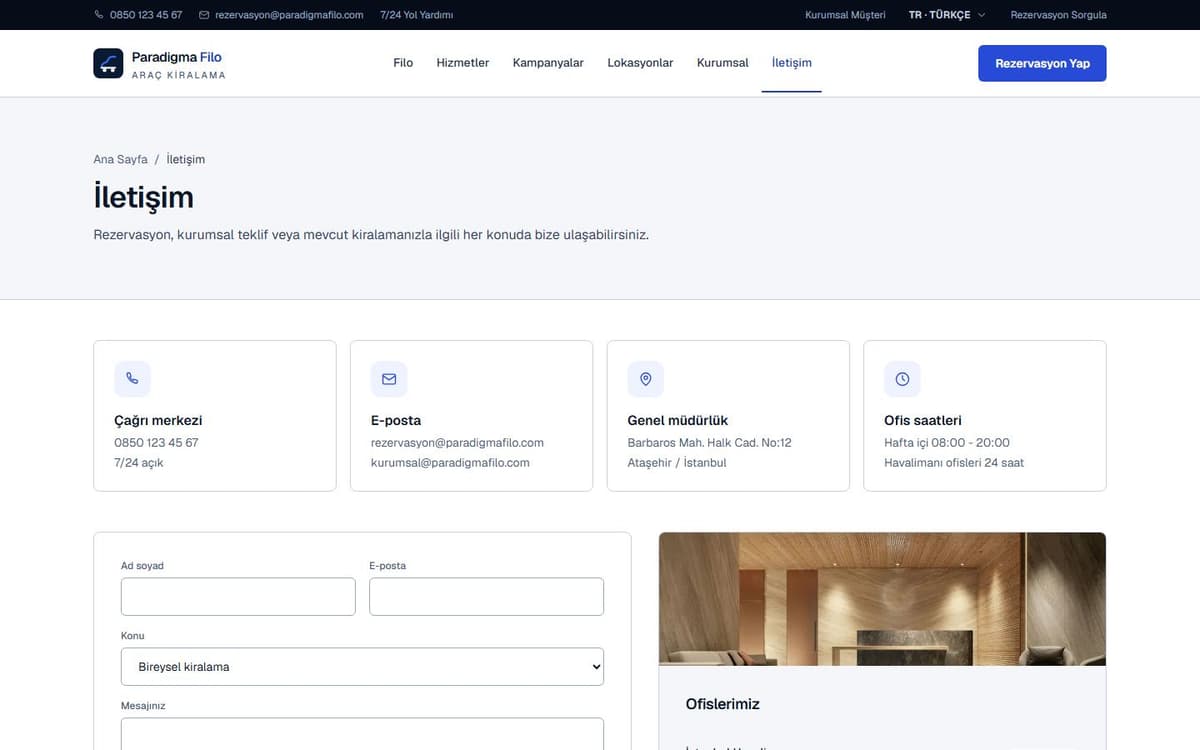
Task: Click the Paradigma Filo brand name
Action: 177,57
